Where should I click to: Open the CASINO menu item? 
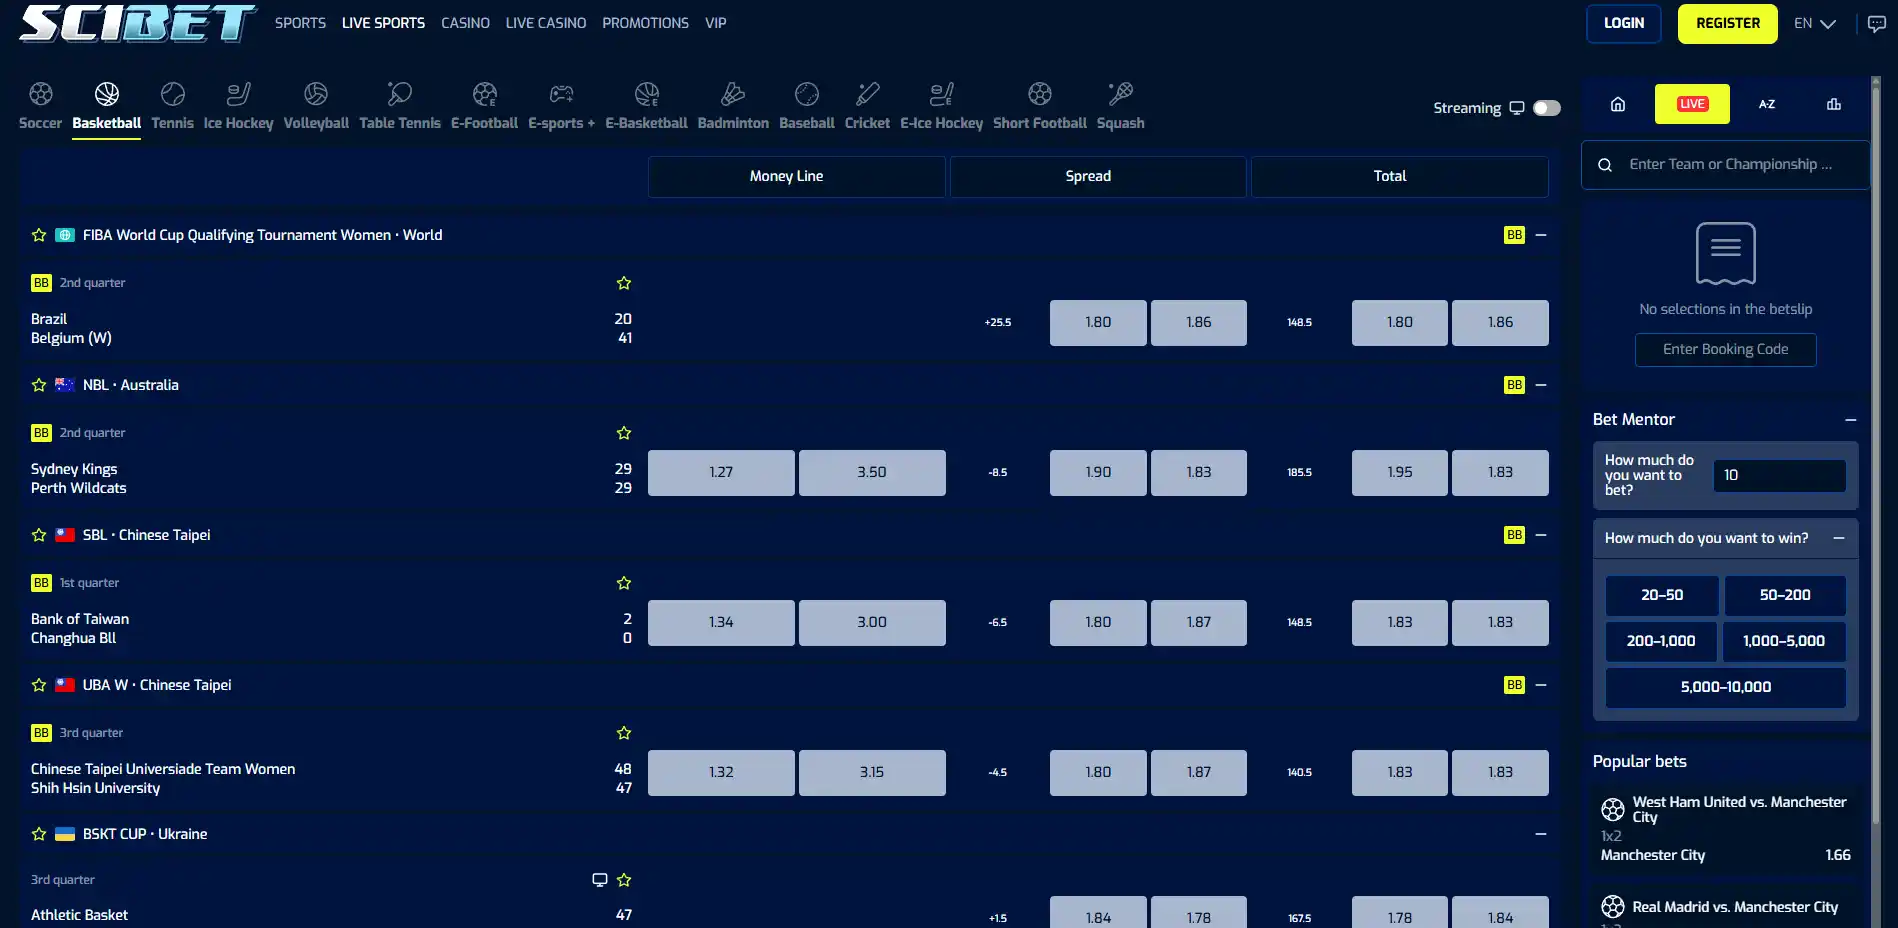(465, 23)
